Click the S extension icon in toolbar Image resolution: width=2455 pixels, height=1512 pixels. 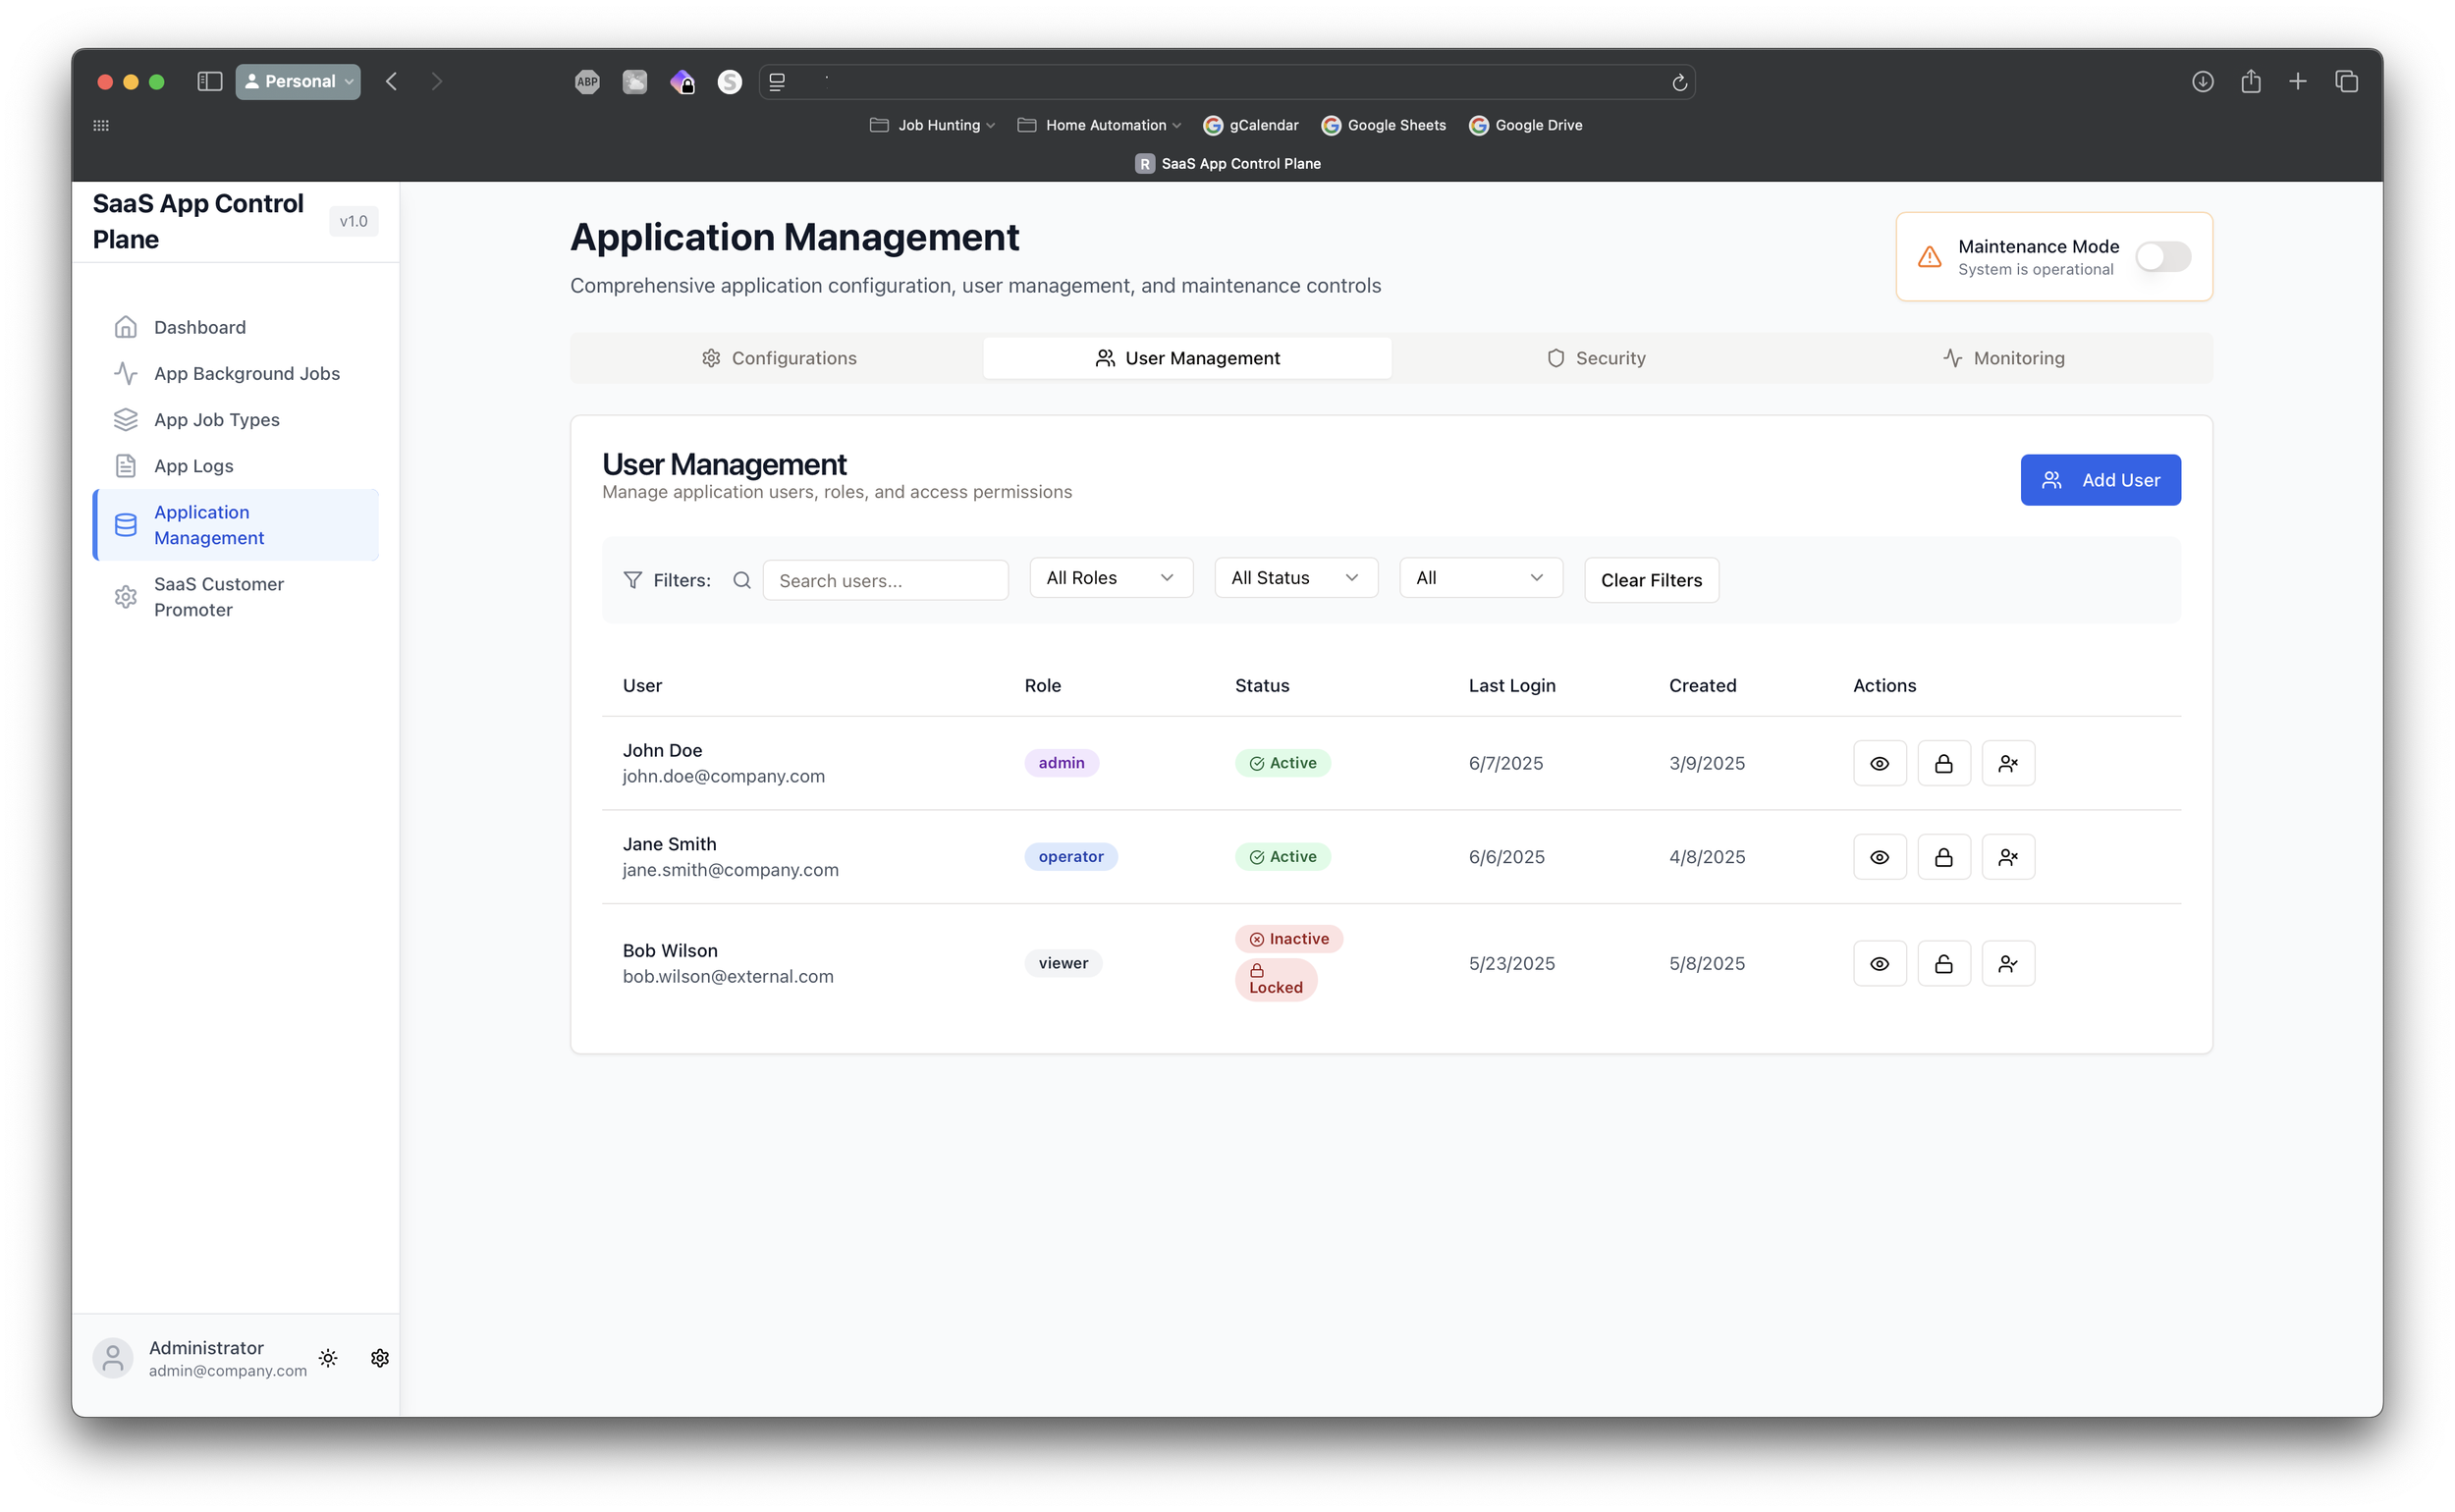(x=730, y=82)
